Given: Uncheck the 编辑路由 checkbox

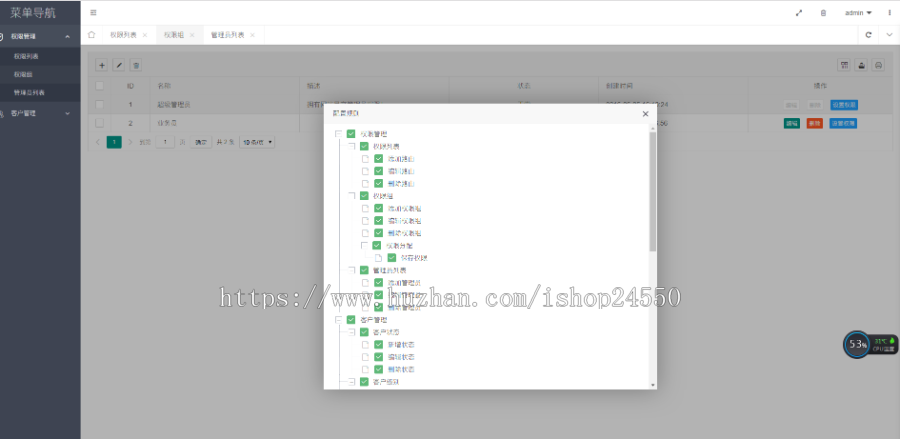Looking at the screenshot, I should tap(378, 171).
